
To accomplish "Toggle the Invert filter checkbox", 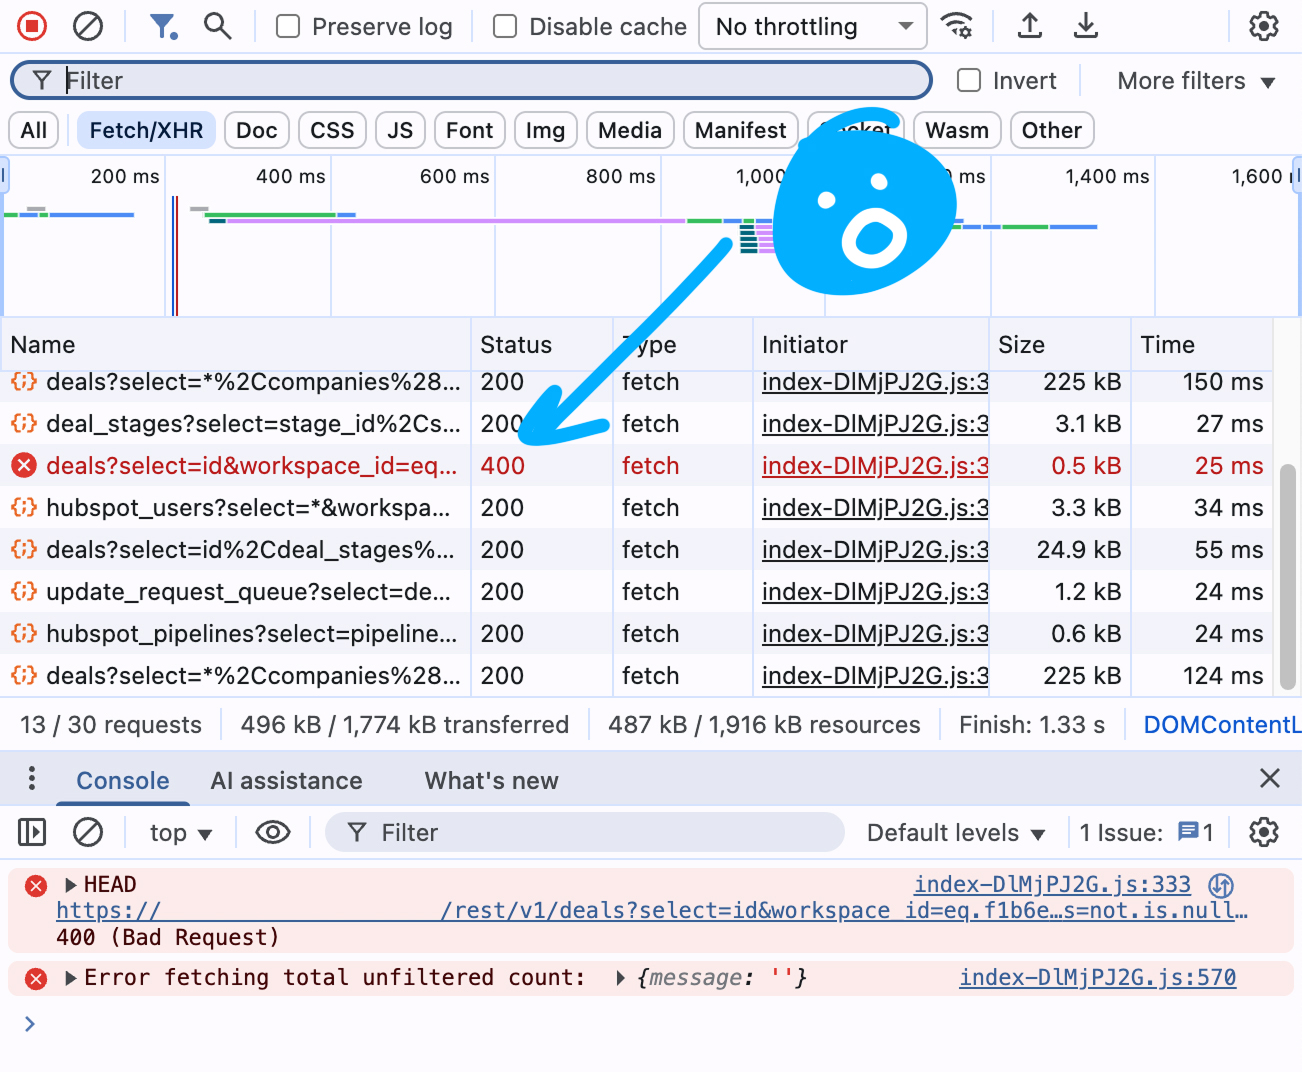I will (969, 80).
